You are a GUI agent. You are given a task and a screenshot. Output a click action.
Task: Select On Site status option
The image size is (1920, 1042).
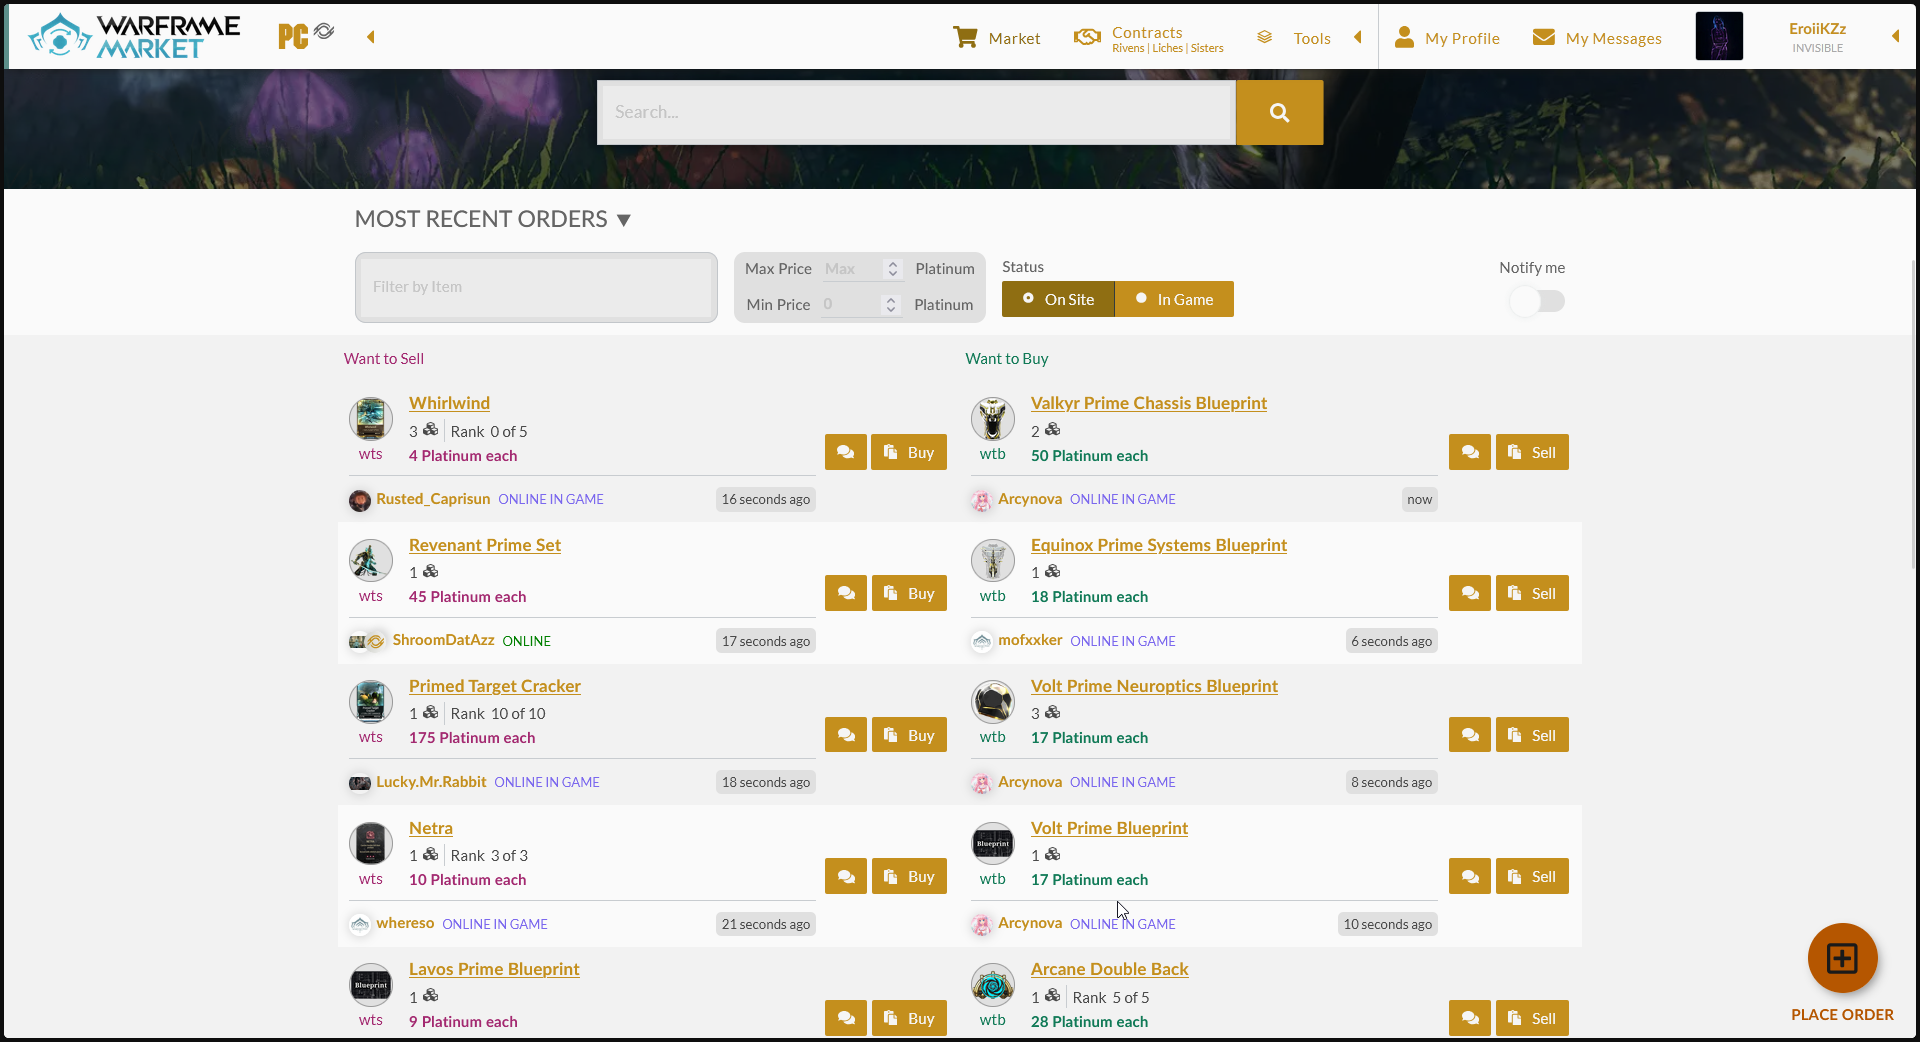(1058, 299)
